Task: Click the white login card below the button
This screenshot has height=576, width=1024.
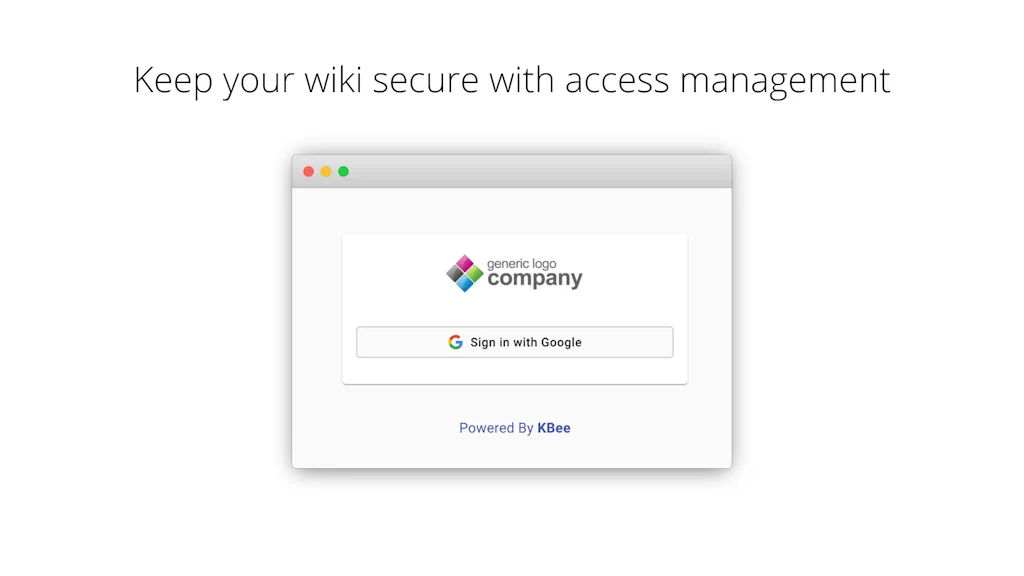Action: click(514, 370)
